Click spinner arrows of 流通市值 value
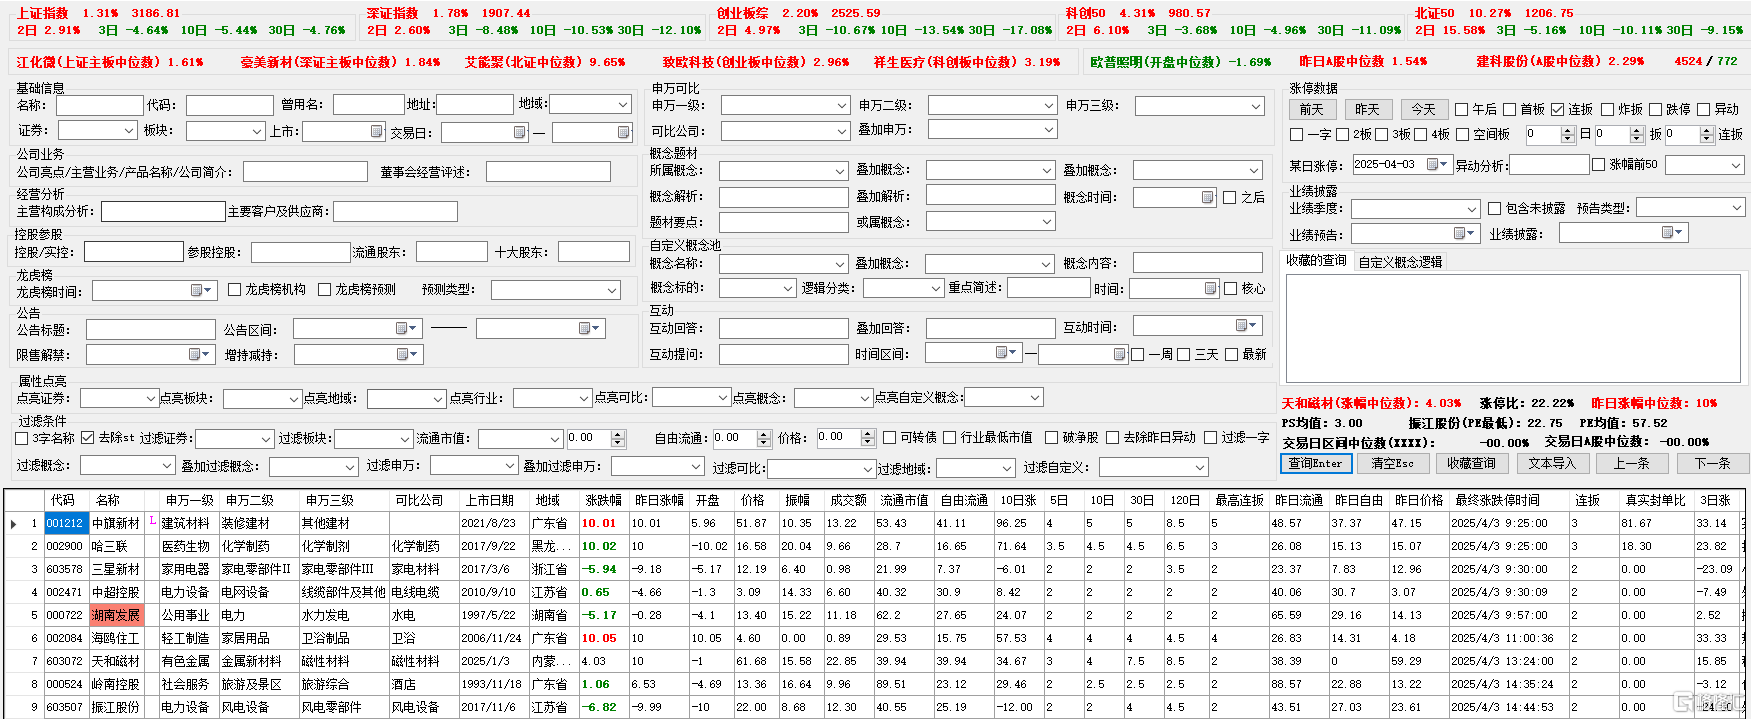The height and width of the screenshot is (719, 1751). click(617, 438)
